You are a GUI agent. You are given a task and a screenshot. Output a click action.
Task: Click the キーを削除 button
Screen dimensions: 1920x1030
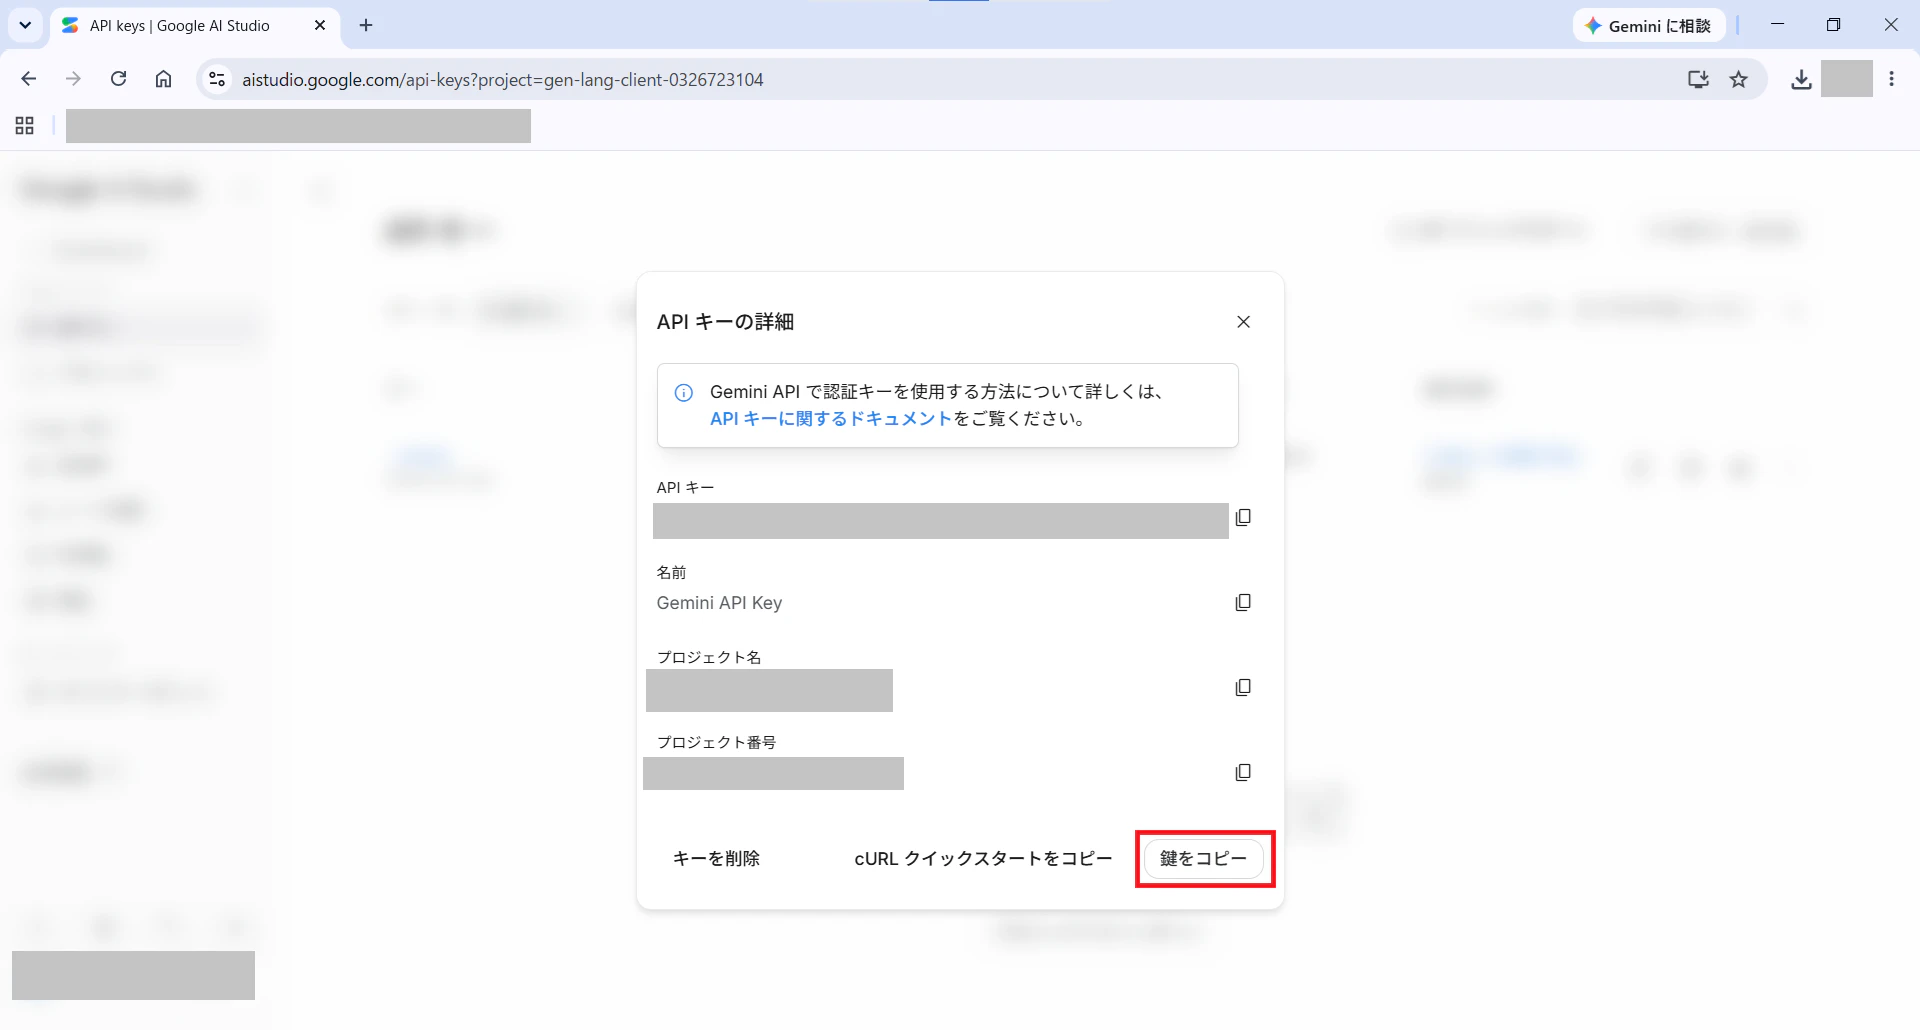pos(716,858)
